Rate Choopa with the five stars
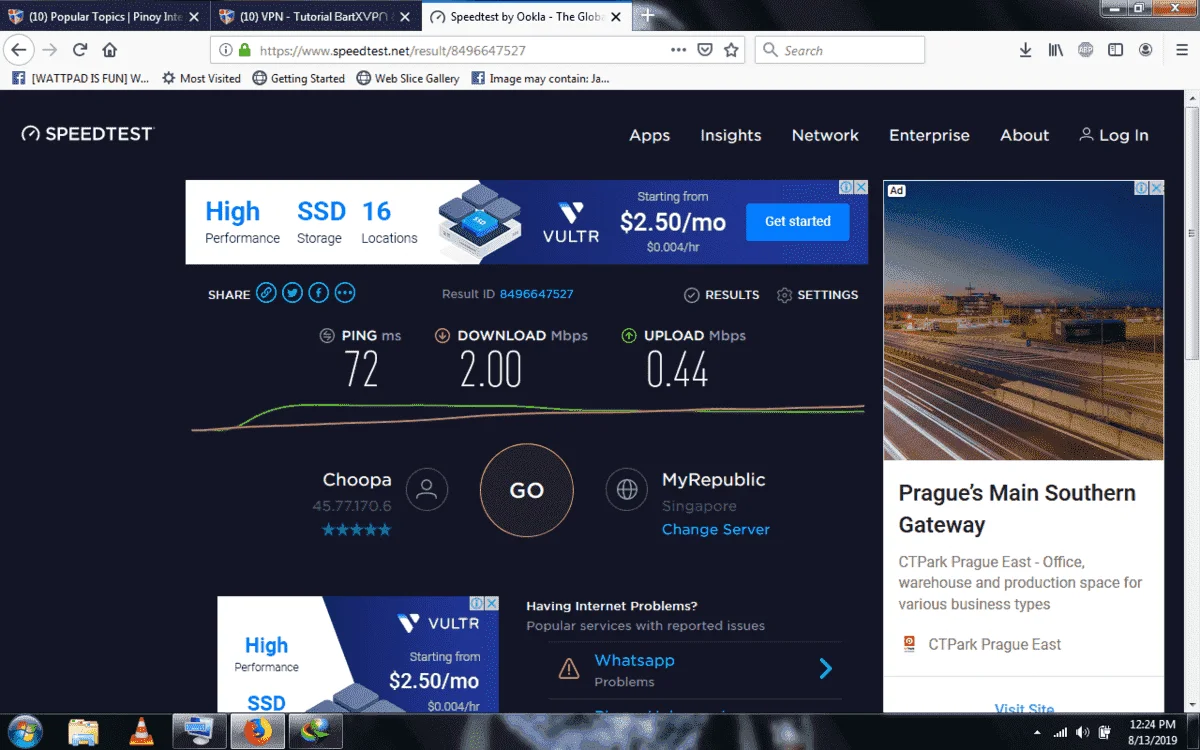This screenshot has height=750, width=1200. (x=356, y=530)
